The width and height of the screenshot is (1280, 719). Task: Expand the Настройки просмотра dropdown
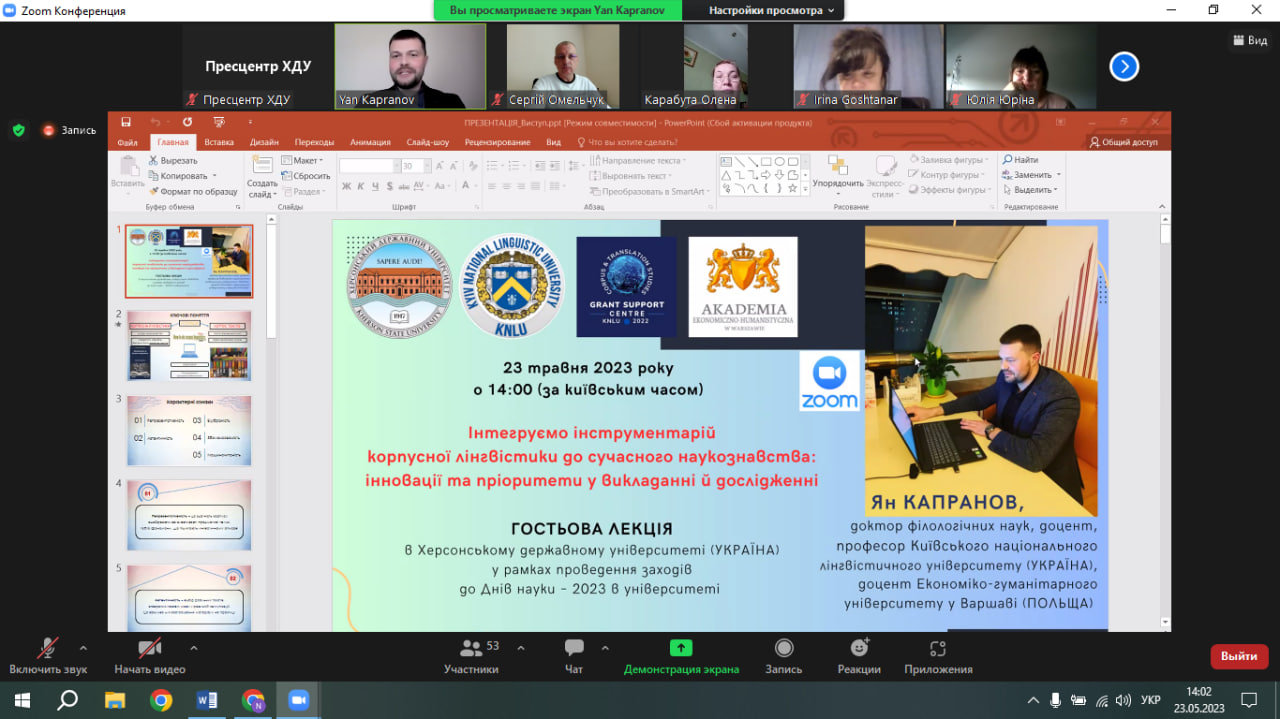(771, 10)
